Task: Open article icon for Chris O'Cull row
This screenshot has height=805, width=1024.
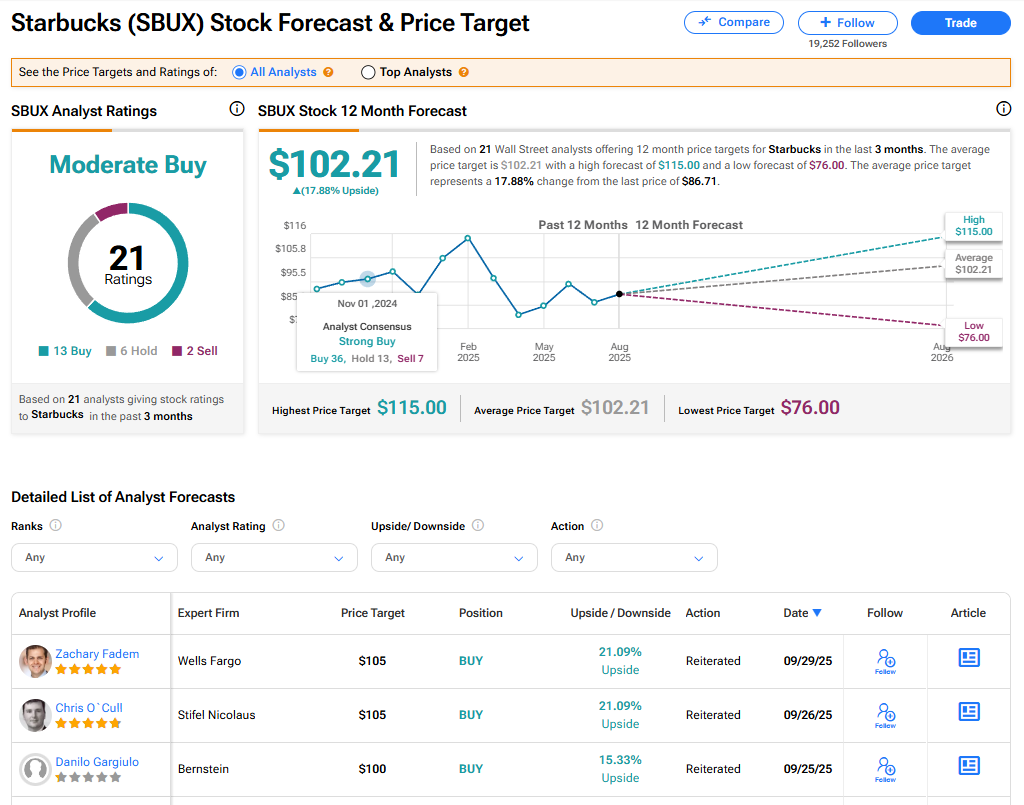Action: point(968,712)
